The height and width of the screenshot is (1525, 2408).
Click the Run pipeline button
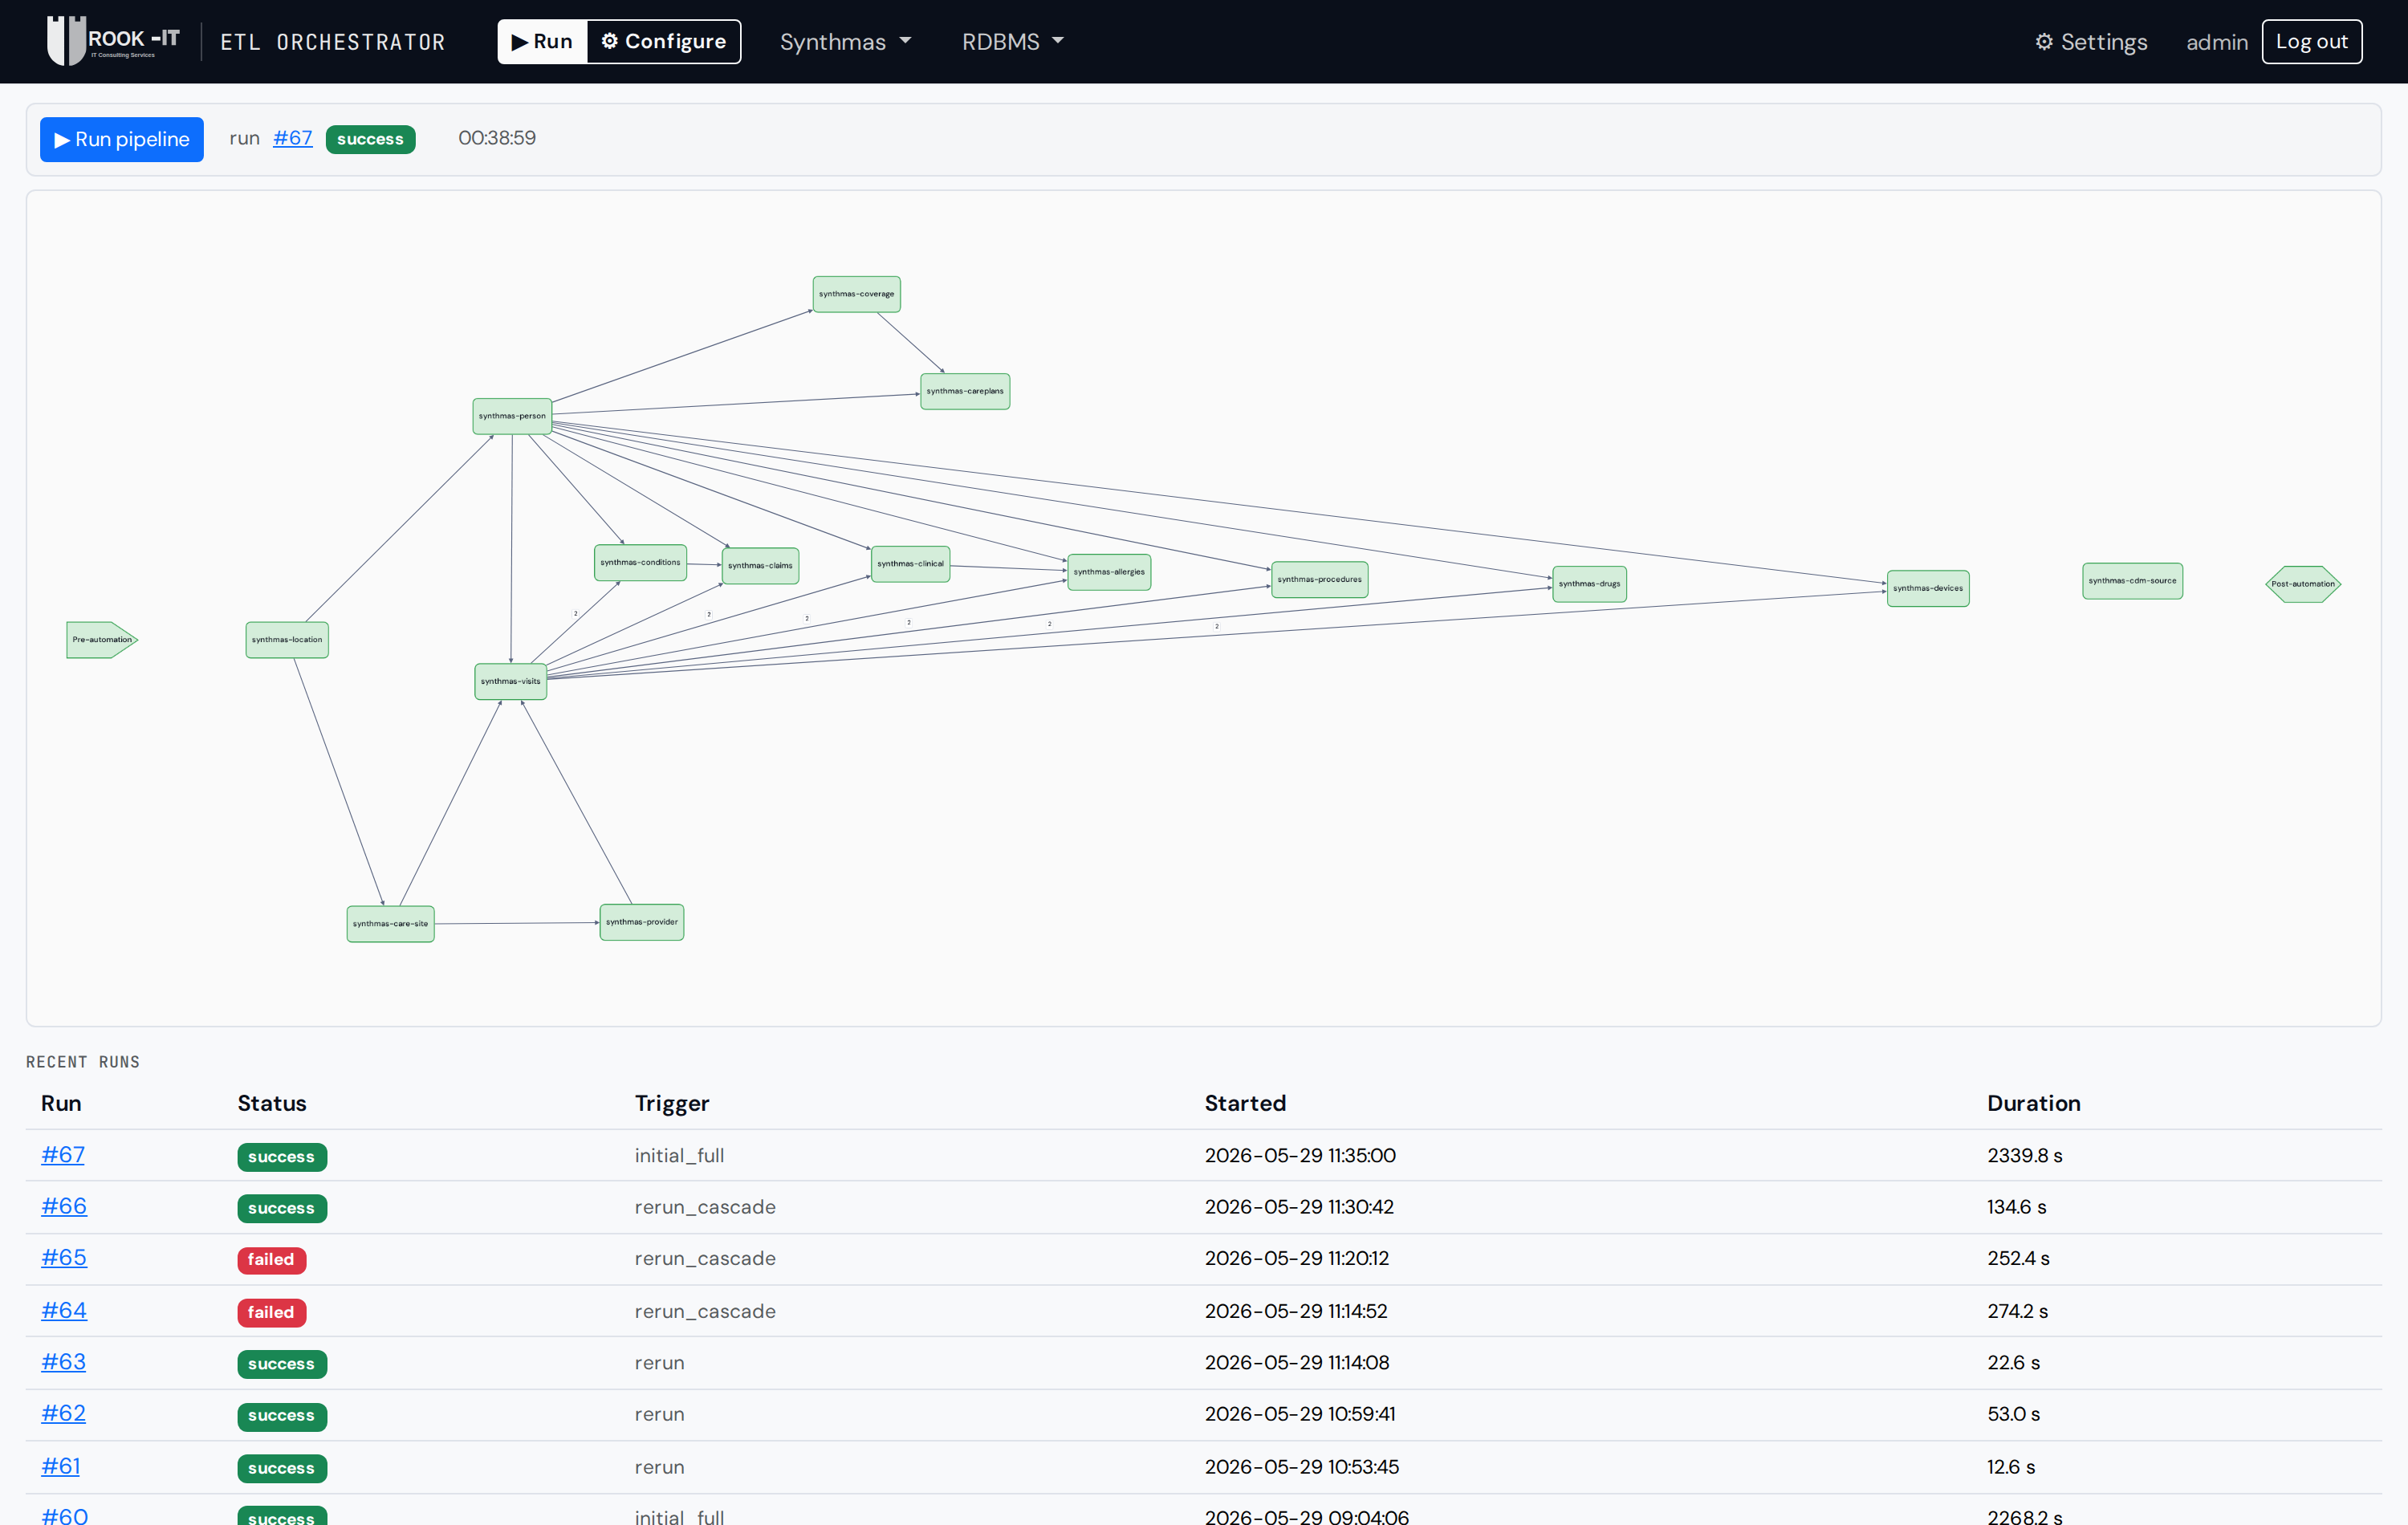click(x=122, y=139)
